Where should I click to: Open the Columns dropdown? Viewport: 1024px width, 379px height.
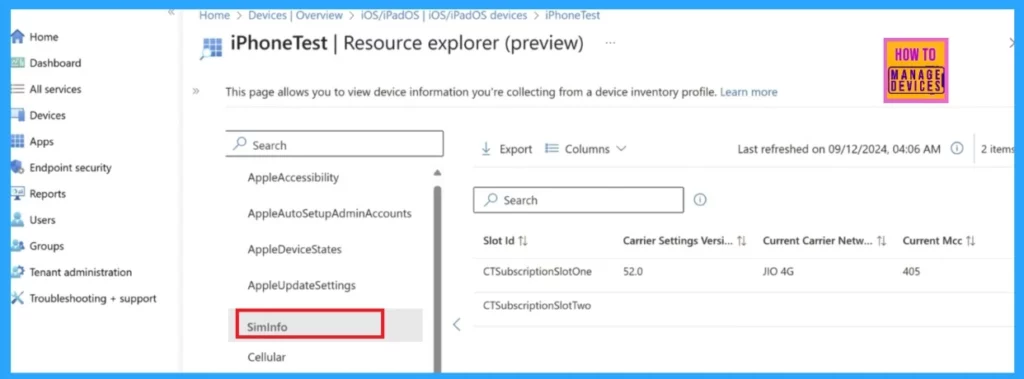586,149
